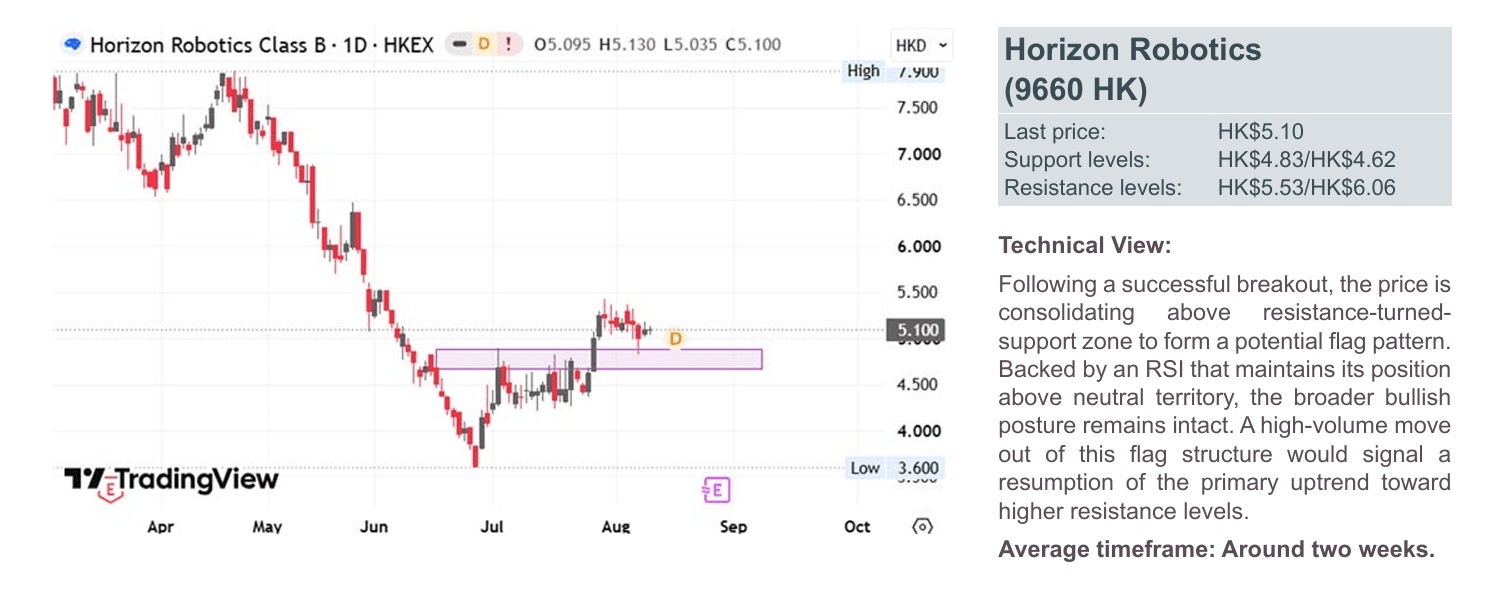Click the Jul label on time axis
The image size is (1509, 606).
(x=492, y=527)
